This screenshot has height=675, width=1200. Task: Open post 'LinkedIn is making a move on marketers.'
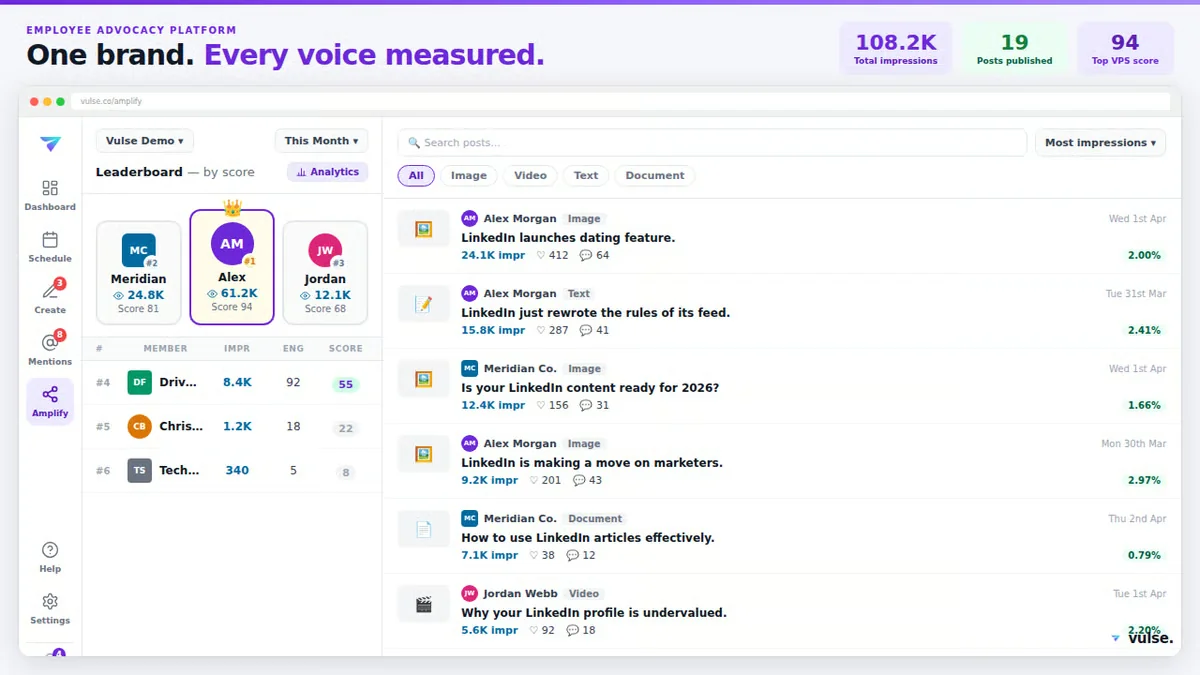[592, 463]
